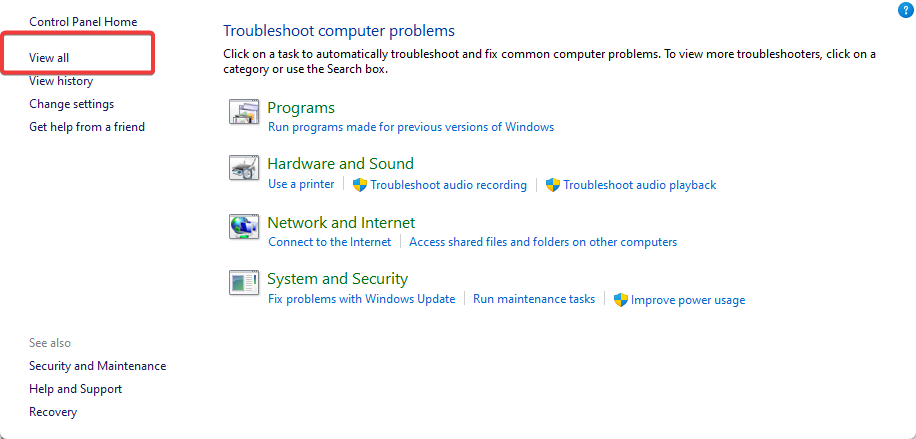Select Get help from a friend
Viewport: 916px width, 439px height.
tap(87, 127)
